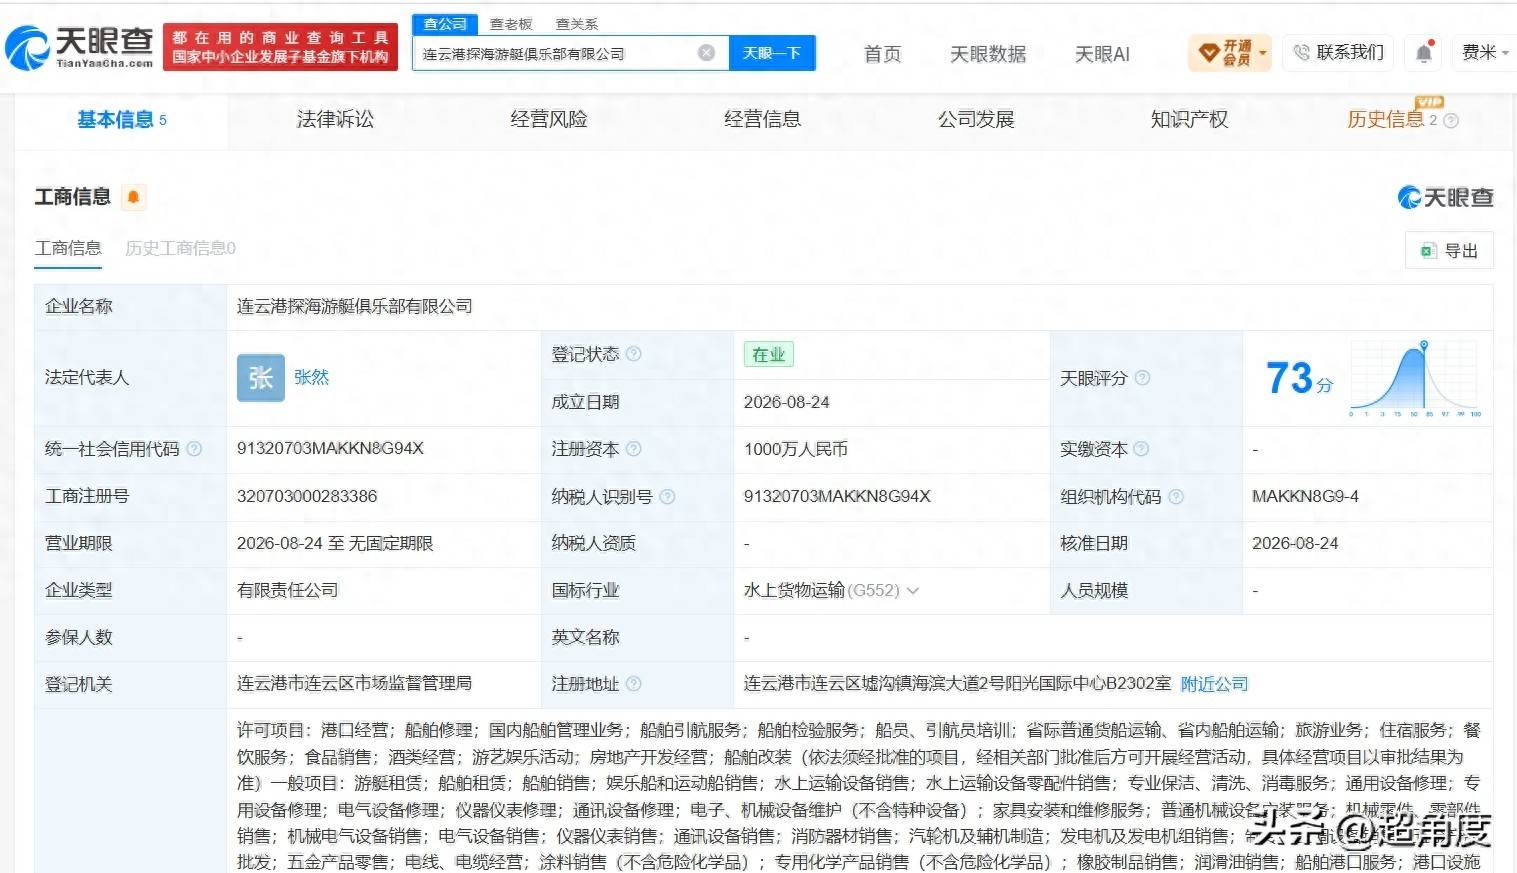
Task: Click the diamond VIP icon 开通会员
Action: (x=1208, y=52)
